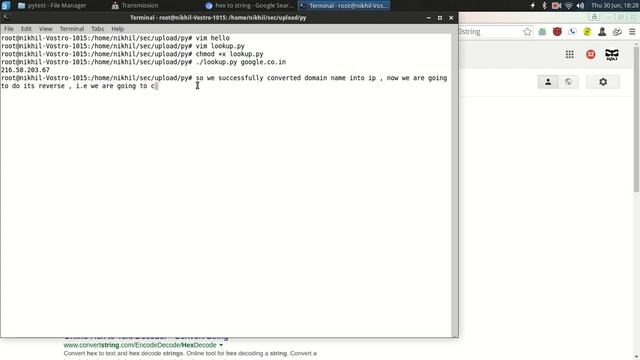Bookmark page using the browser star icon

[527, 31]
